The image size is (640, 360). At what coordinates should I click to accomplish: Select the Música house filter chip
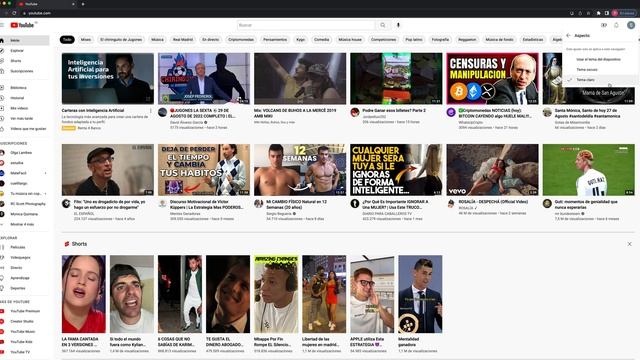pyautogui.click(x=350, y=40)
